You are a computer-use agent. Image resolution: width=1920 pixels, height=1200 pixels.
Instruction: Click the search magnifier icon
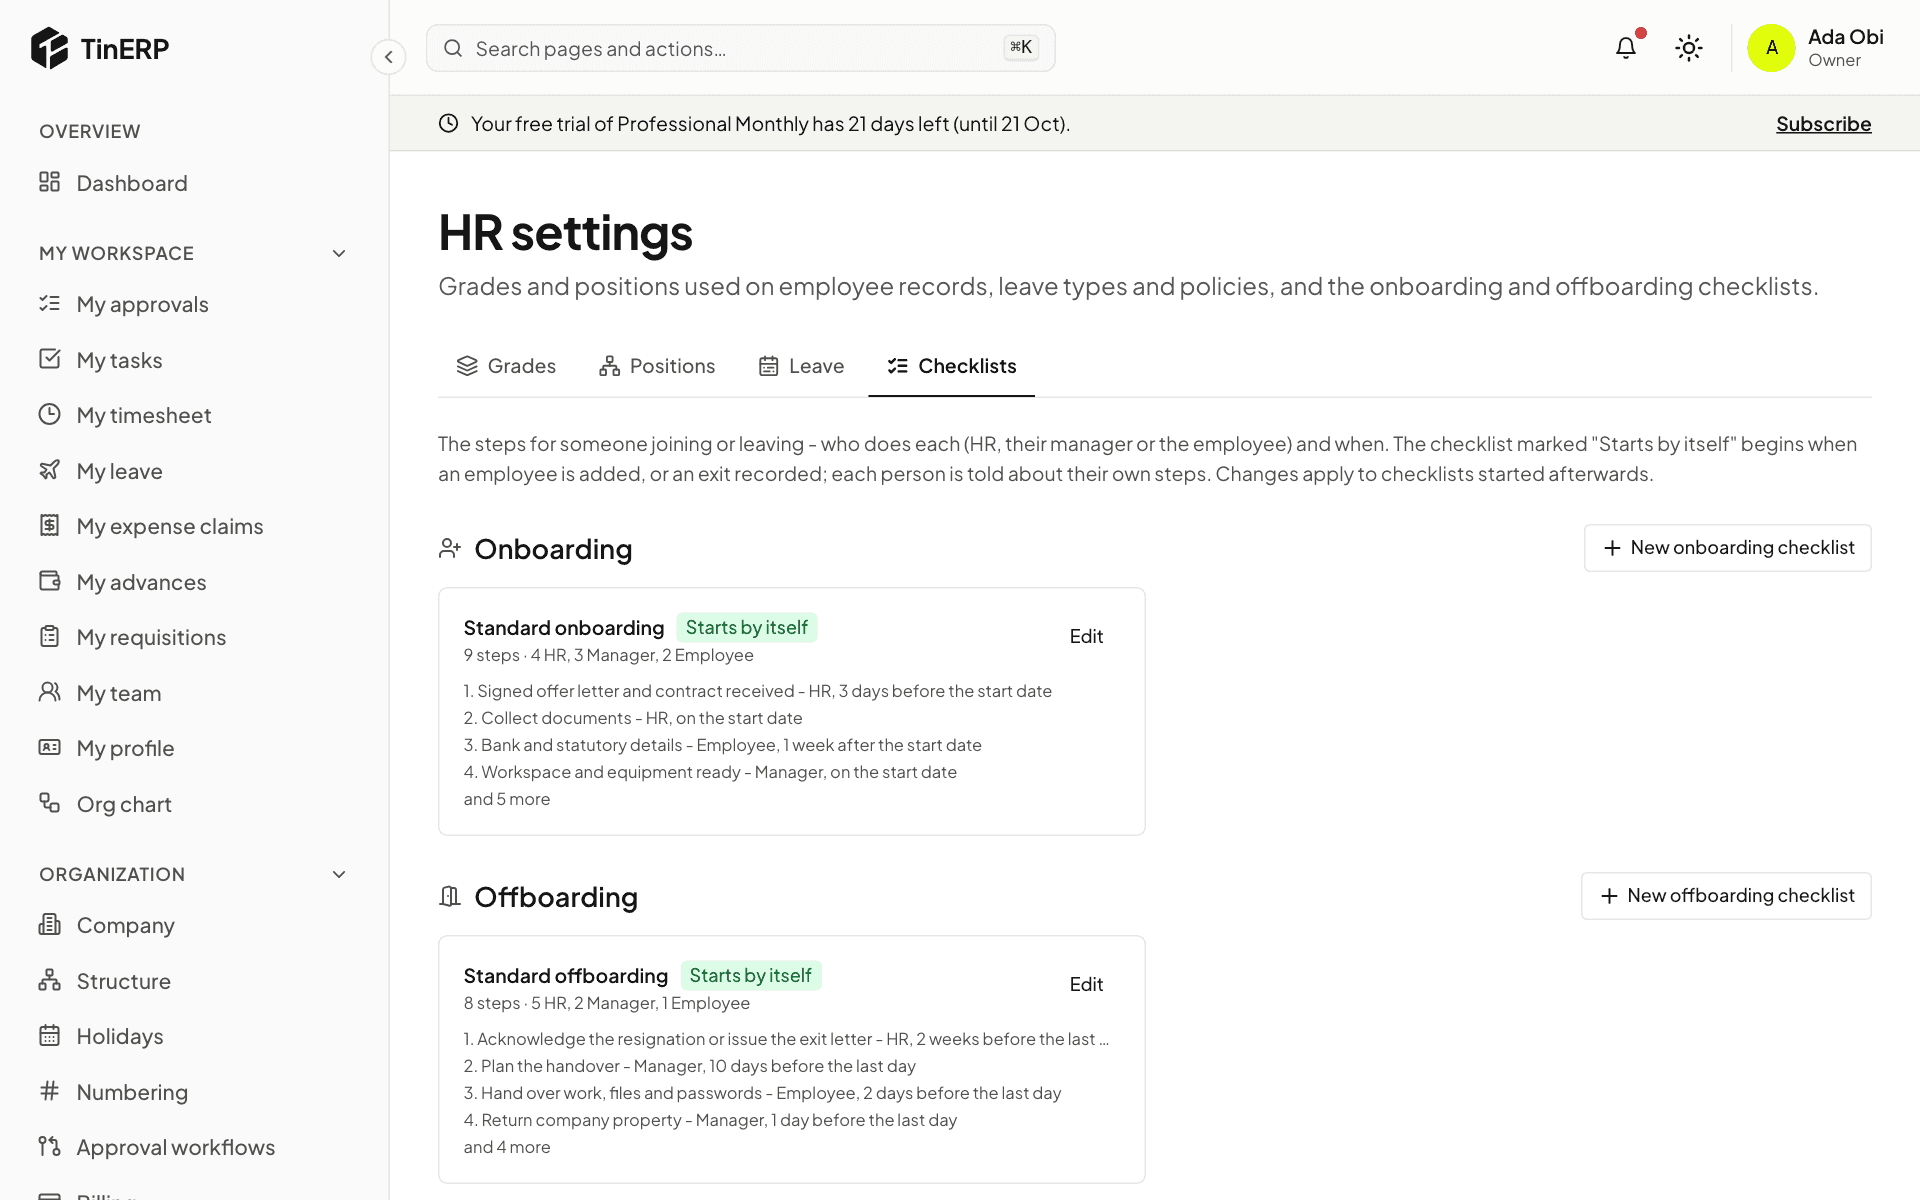(x=453, y=48)
